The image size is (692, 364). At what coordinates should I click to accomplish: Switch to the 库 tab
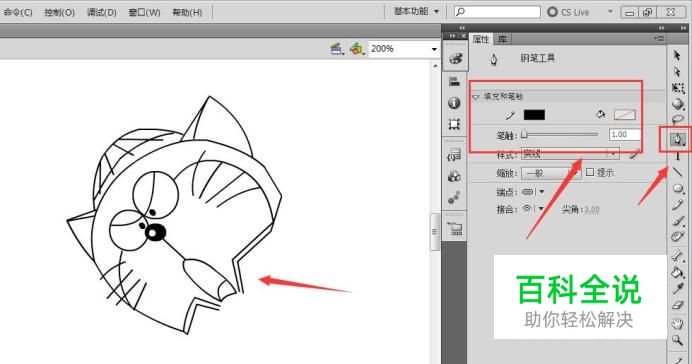502,39
